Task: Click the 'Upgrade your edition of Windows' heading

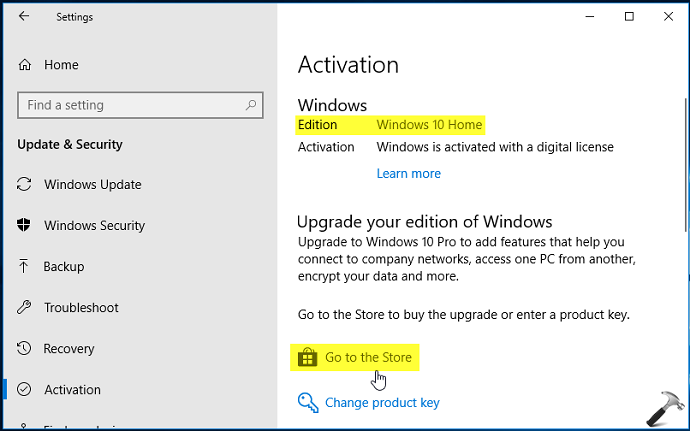Action: pyautogui.click(x=425, y=221)
